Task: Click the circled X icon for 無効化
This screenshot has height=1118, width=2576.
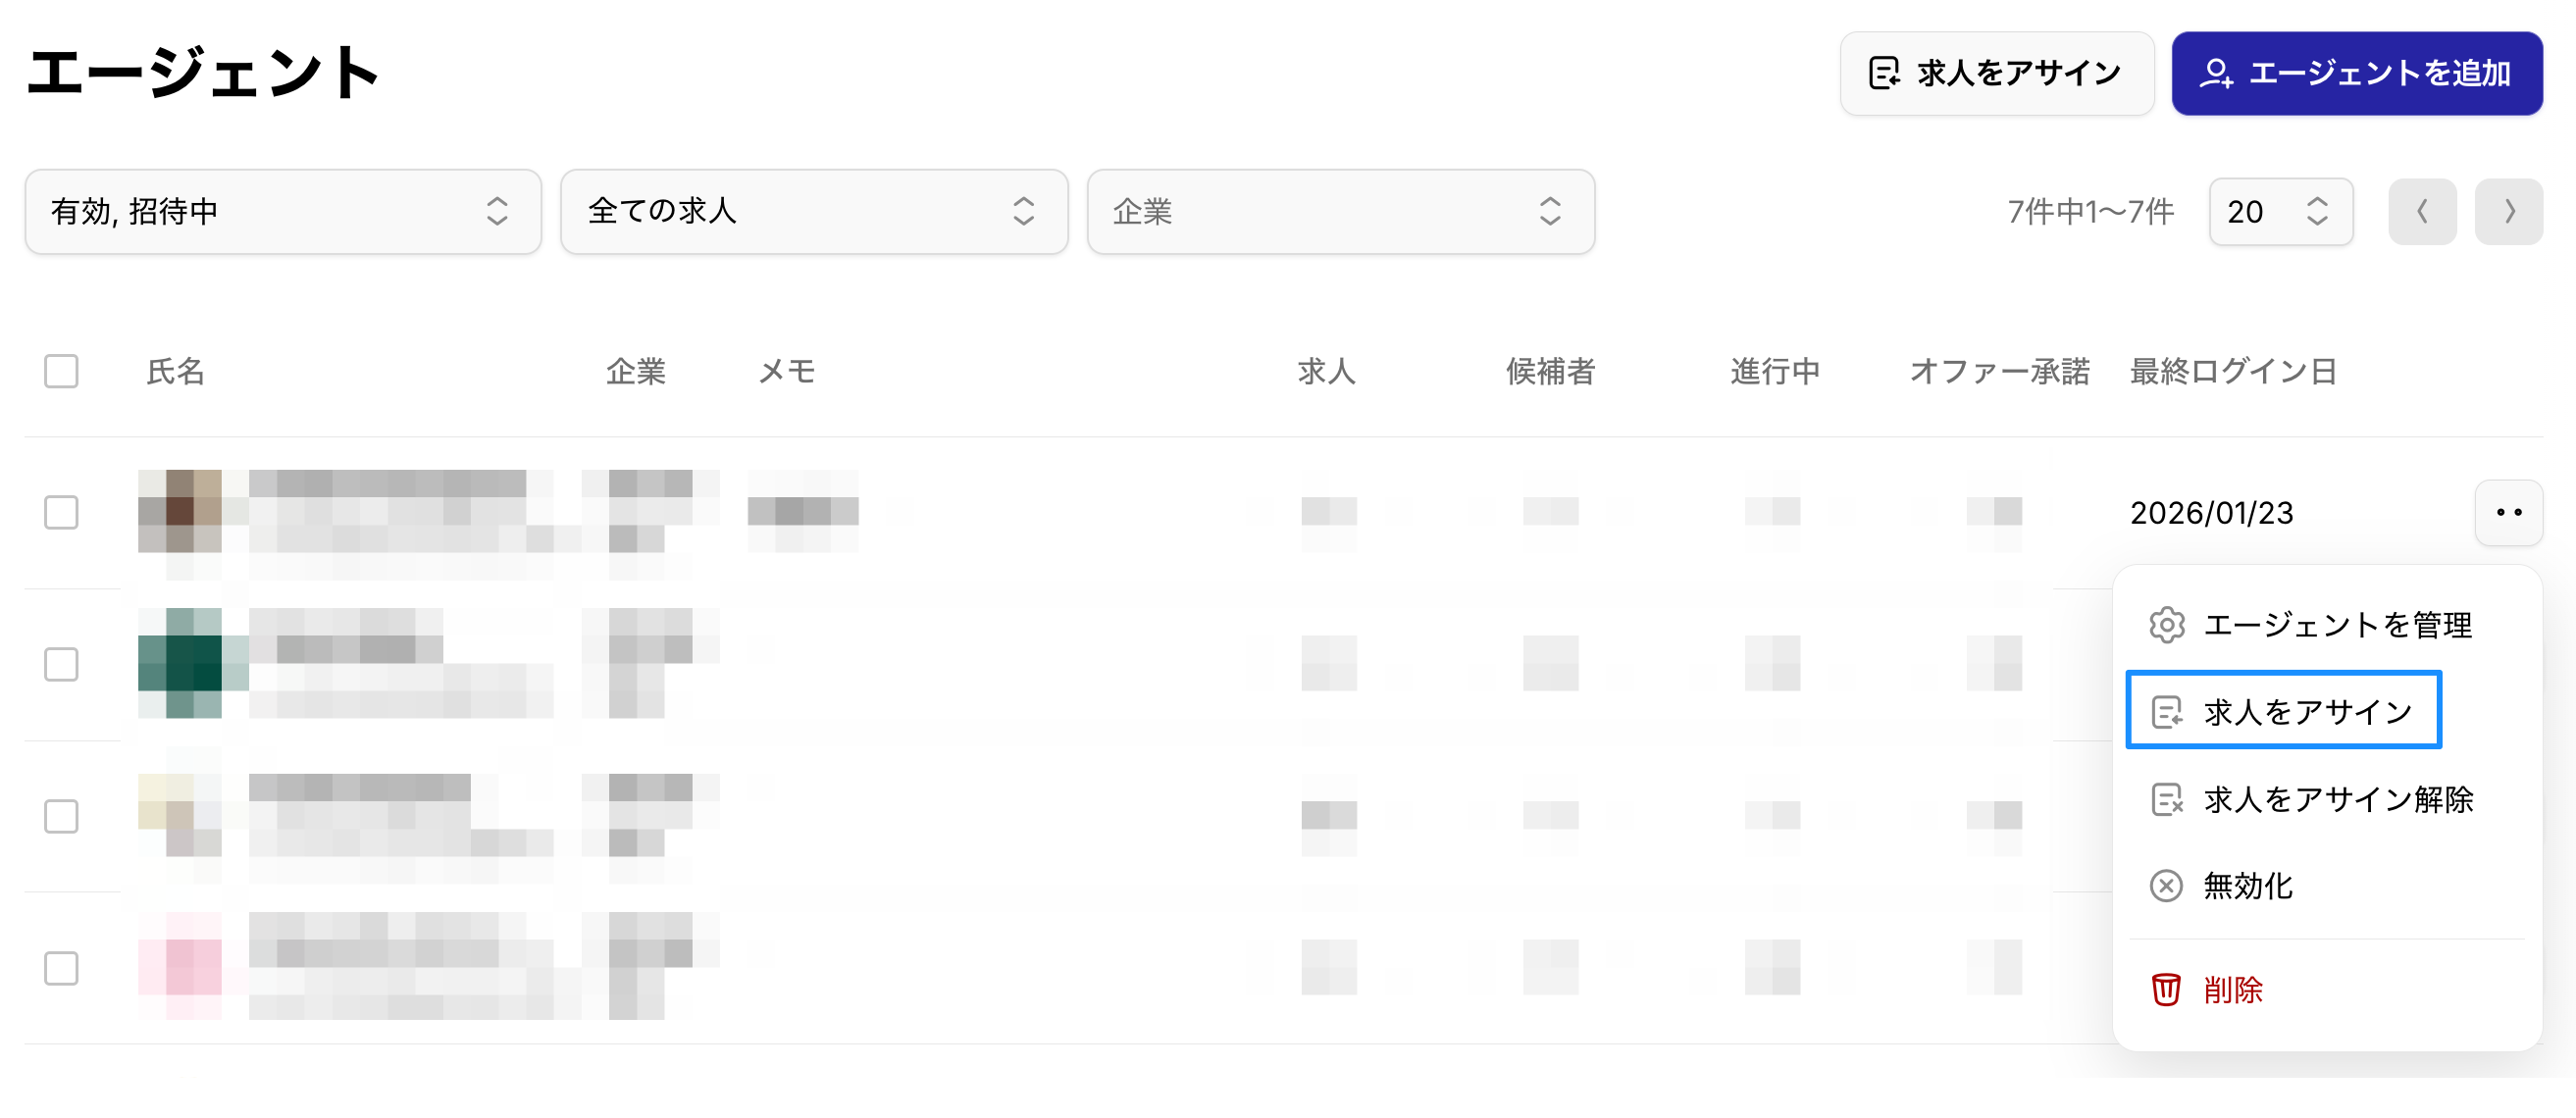Action: [x=2166, y=886]
